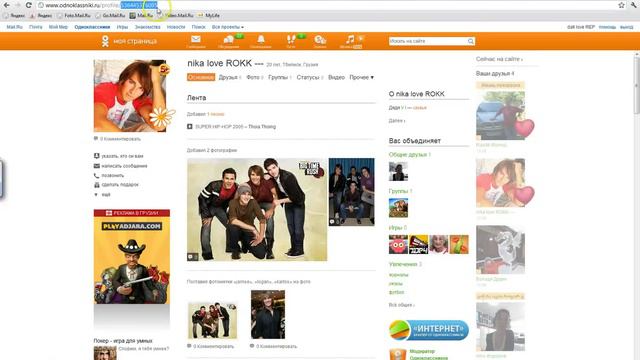The image size is (640, 360).
Task: Click ИНТЕРНЕТ banner advertisement
Action: pos(429,330)
